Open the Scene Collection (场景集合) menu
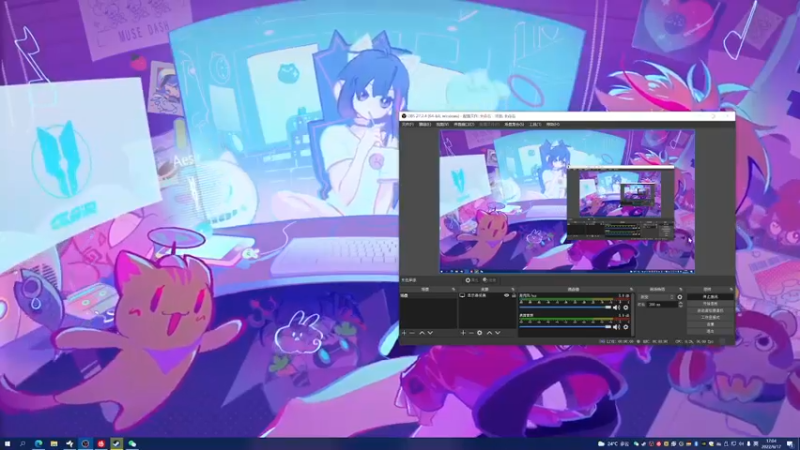Viewport: 800px width, 450px height. (514, 124)
